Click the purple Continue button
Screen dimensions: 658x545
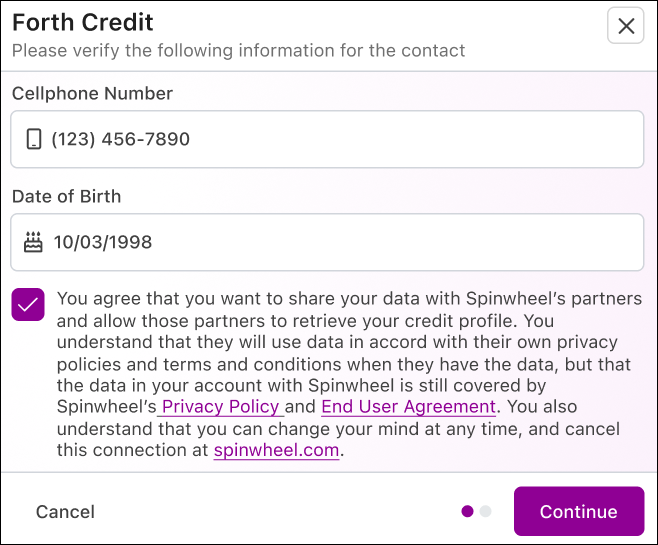(x=579, y=511)
